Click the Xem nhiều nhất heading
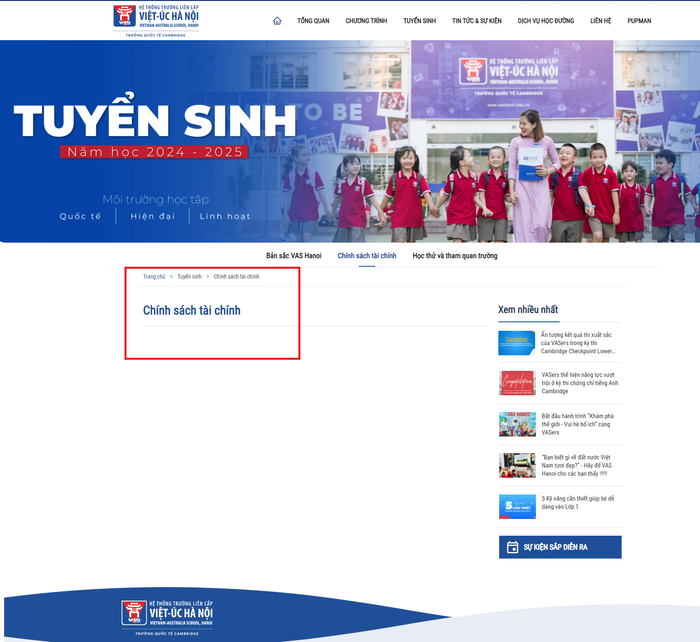Screen dimensions: 700x642 tap(528, 309)
